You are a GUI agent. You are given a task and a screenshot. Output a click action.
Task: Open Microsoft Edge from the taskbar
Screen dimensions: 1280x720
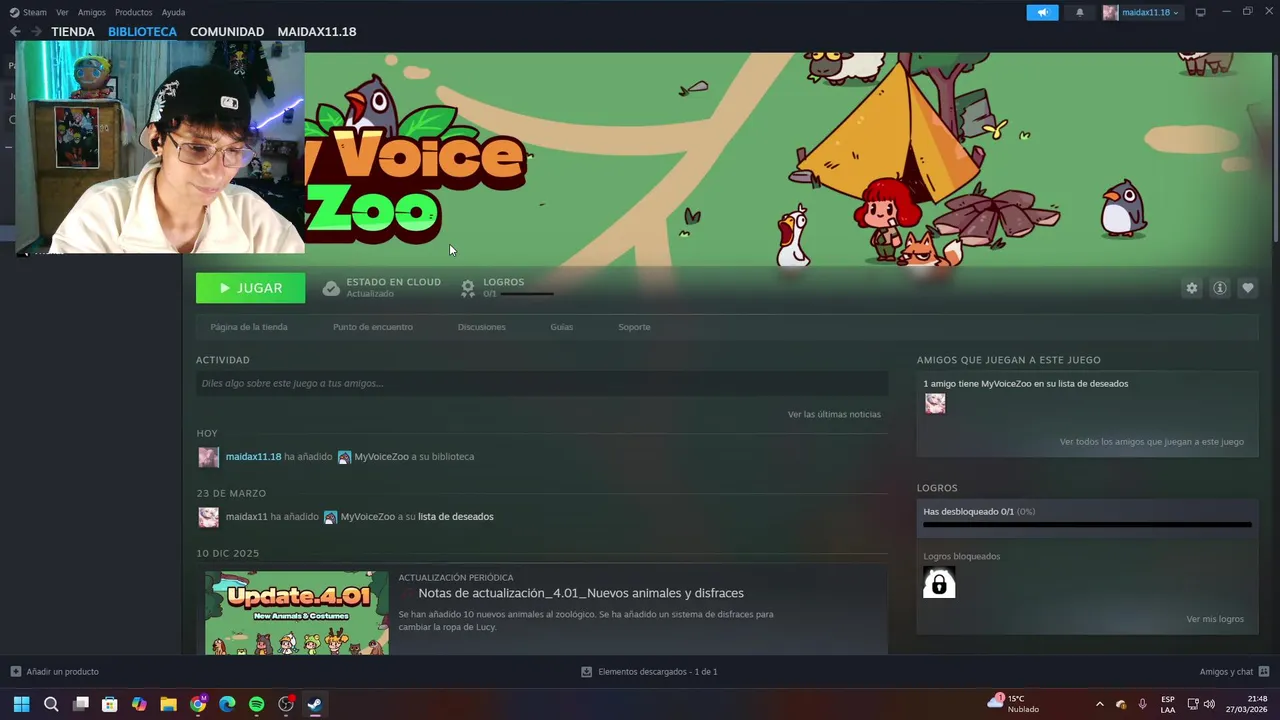point(227,704)
